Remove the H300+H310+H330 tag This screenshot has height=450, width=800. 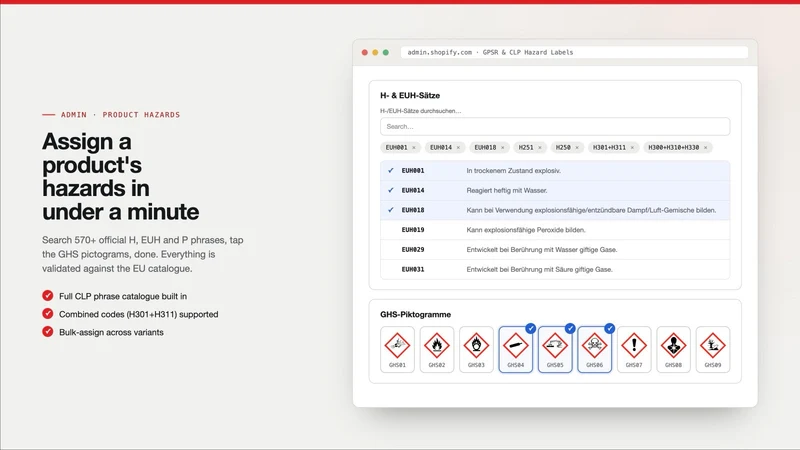[706, 147]
